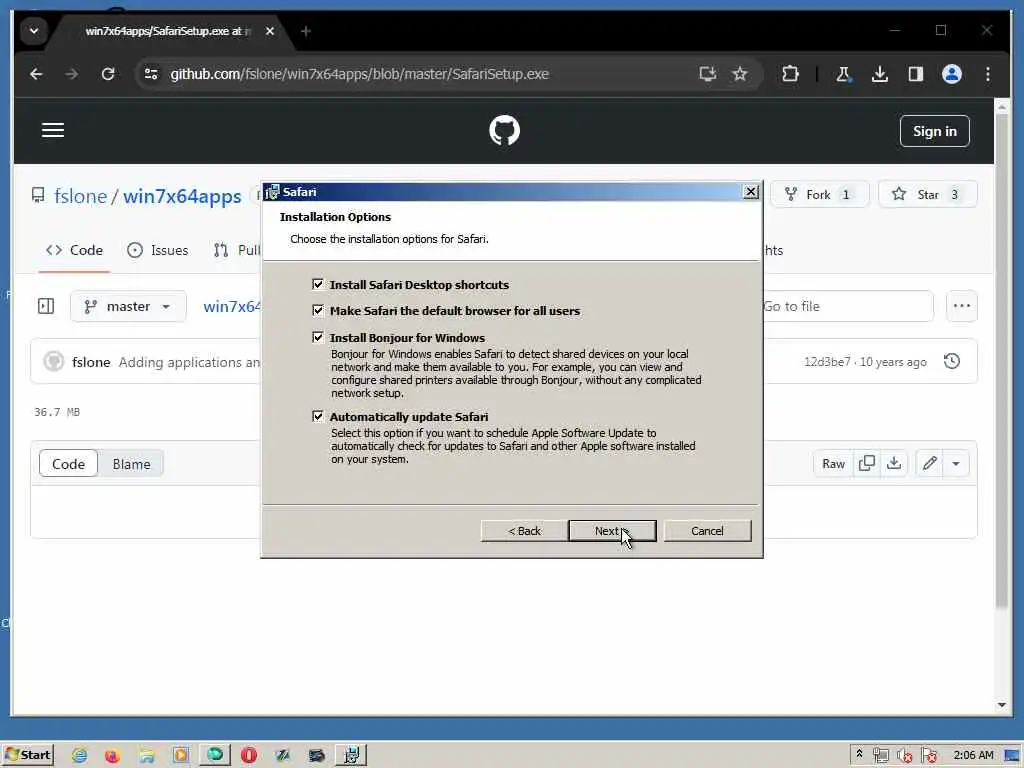
Task: Copy raw file contents icon
Action: 867,464
